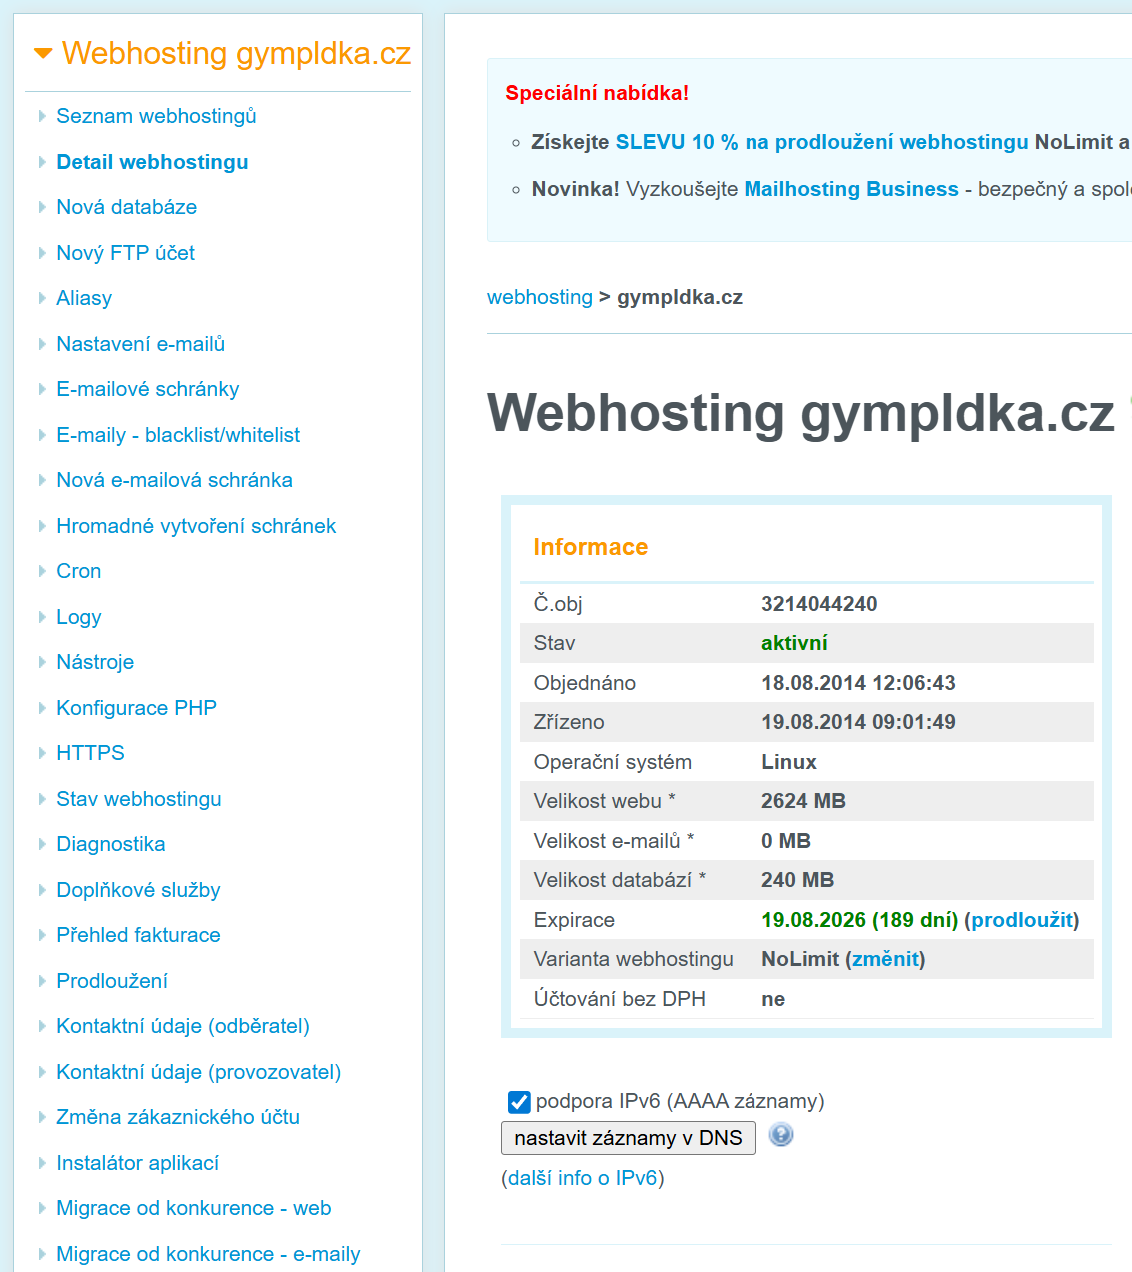
Task: Open Prodloužení sidebar link
Action: click(112, 981)
